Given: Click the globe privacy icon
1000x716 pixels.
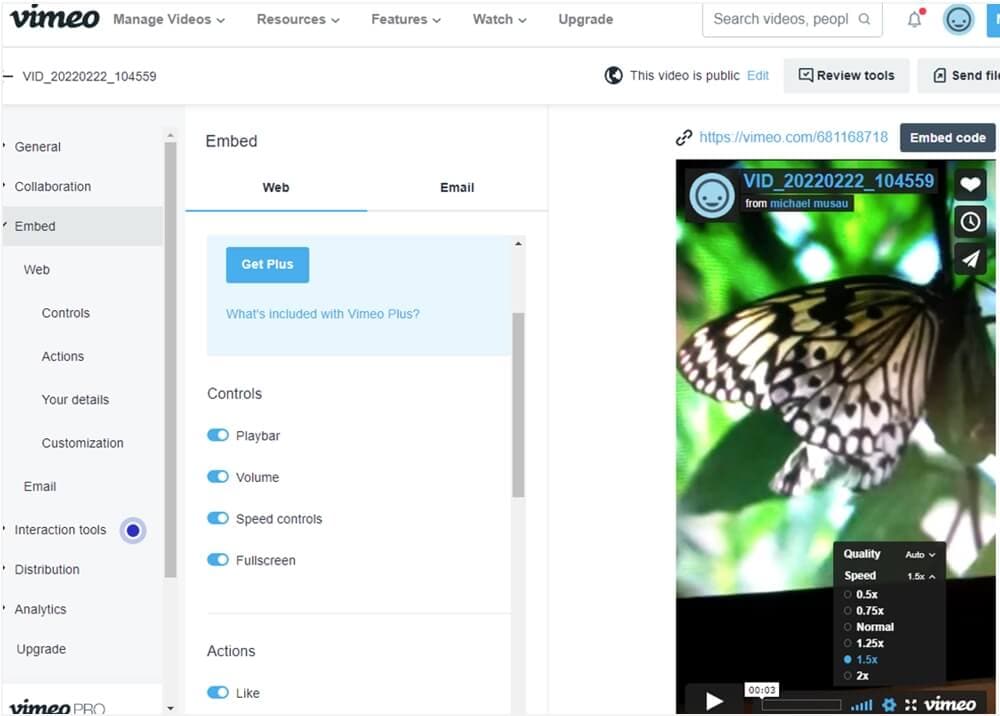Looking at the screenshot, I should coord(614,75).
